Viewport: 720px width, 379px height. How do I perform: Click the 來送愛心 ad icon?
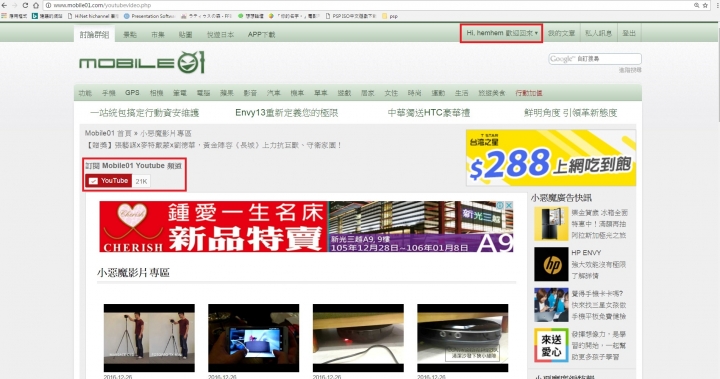click(551, 345)
